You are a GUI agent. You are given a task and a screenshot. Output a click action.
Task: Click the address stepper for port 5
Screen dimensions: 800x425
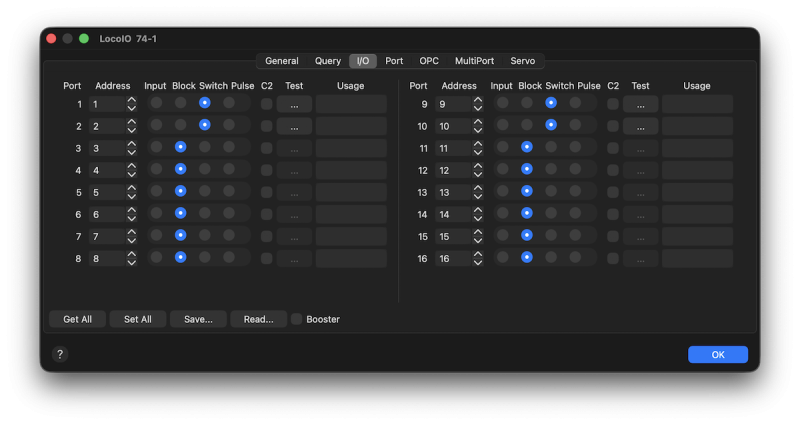132,192
